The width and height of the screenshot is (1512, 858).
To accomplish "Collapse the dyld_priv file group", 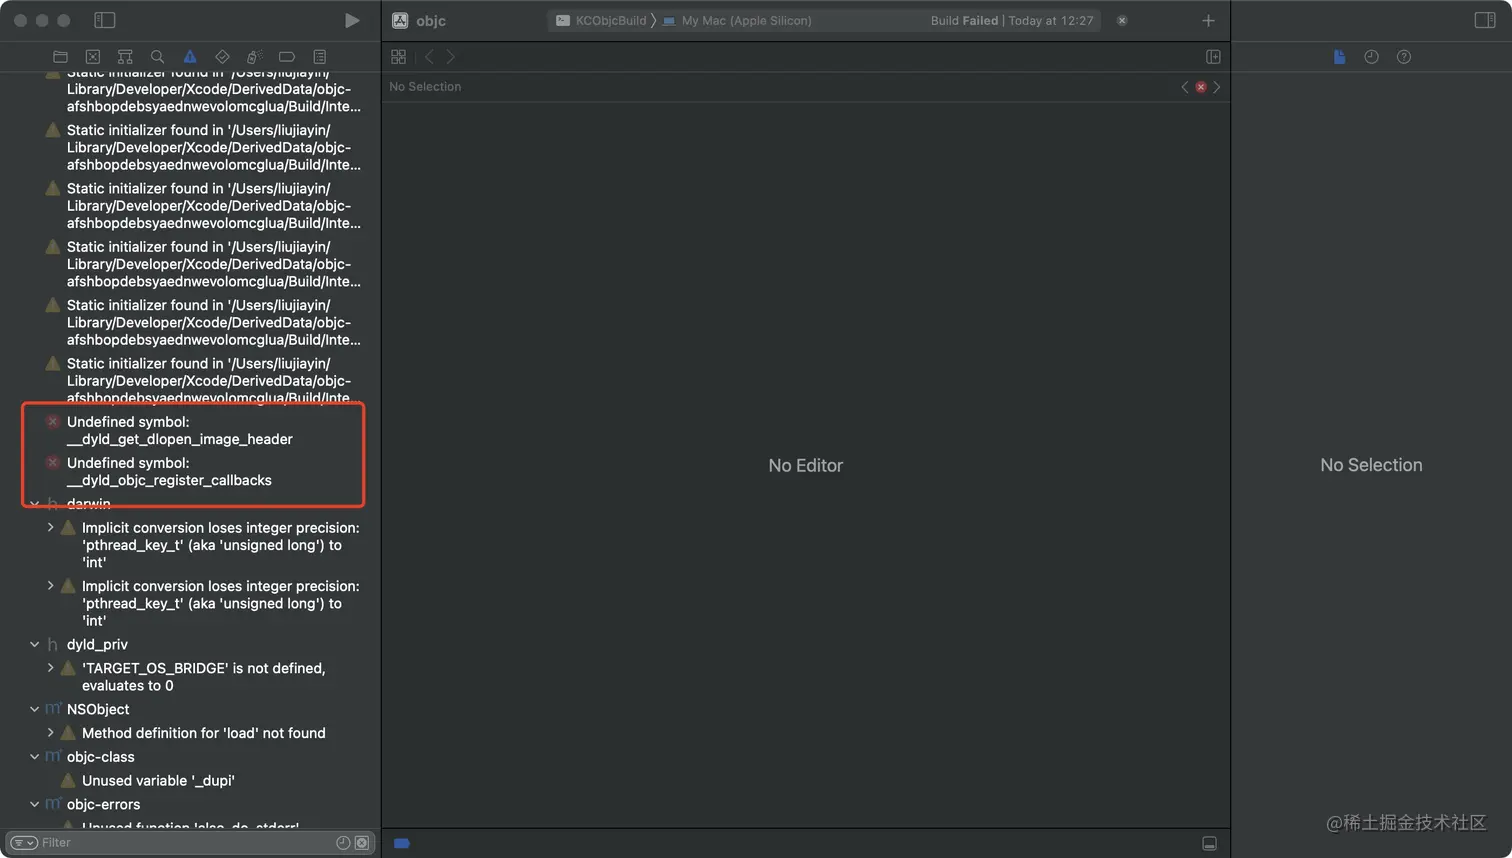I will click(x=35, y=645).
